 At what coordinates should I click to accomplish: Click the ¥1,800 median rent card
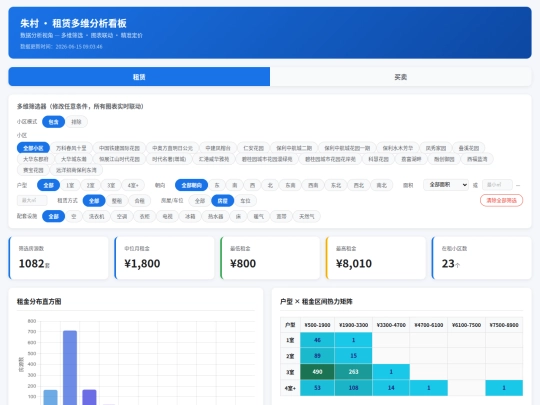click(164, 258)
